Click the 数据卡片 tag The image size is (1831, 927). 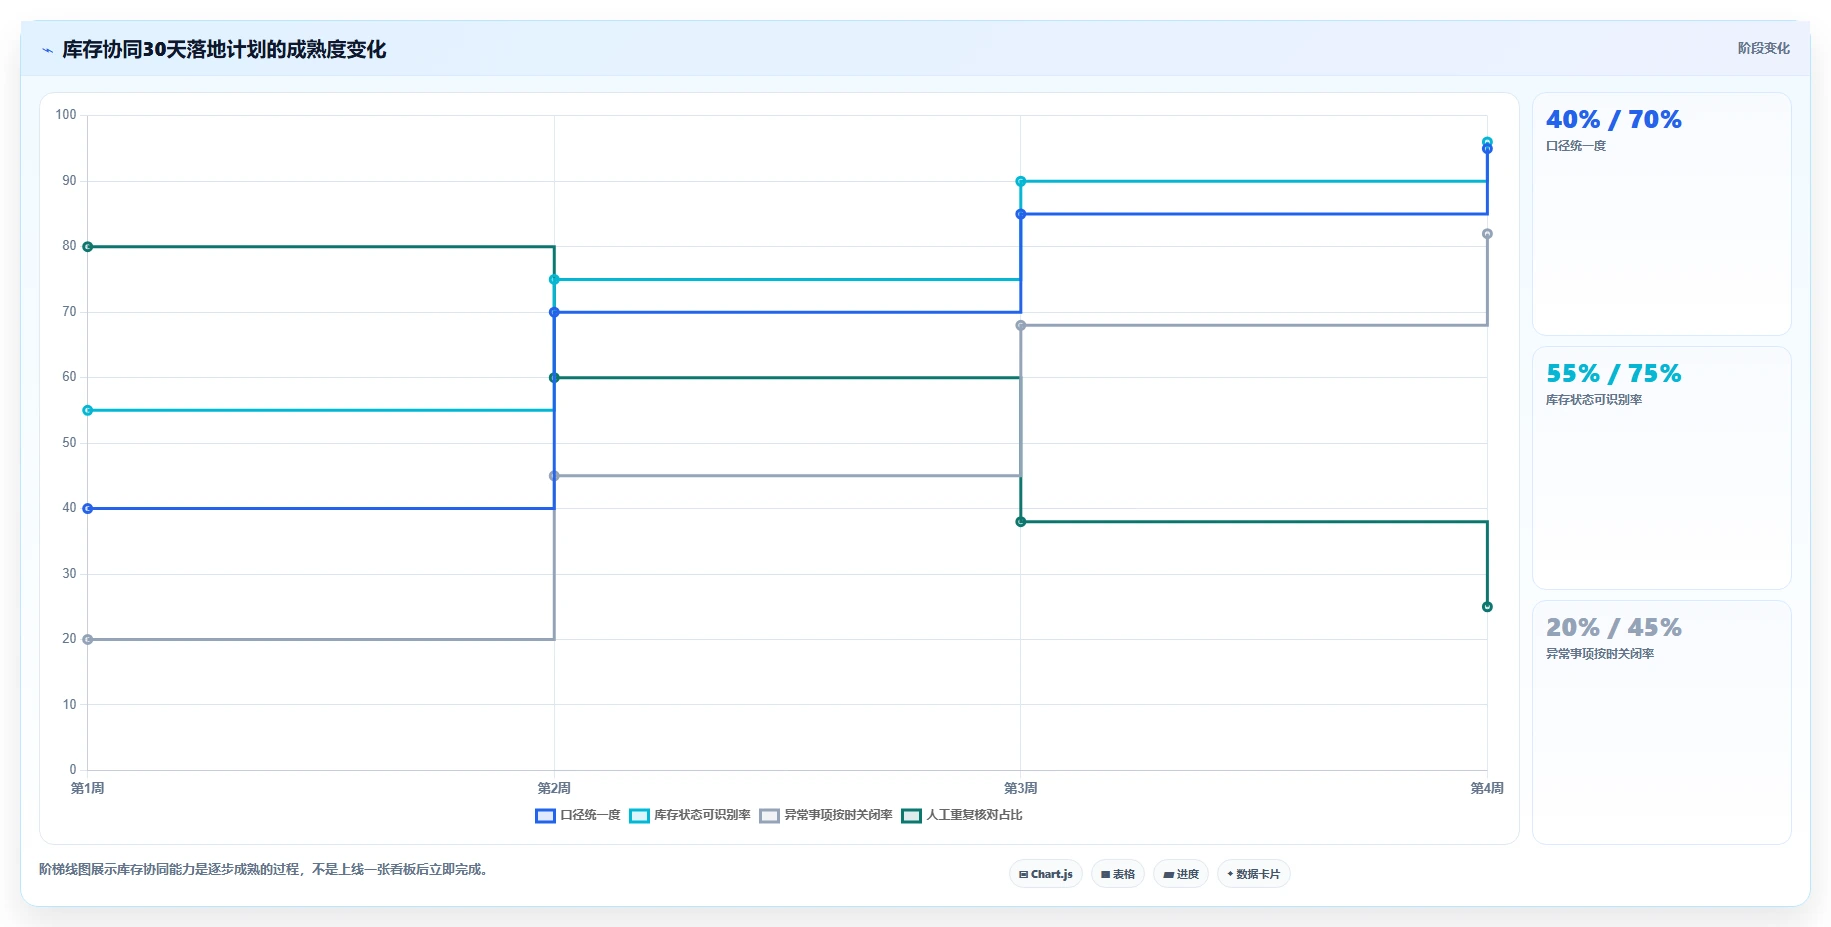tap(1254, 874)
